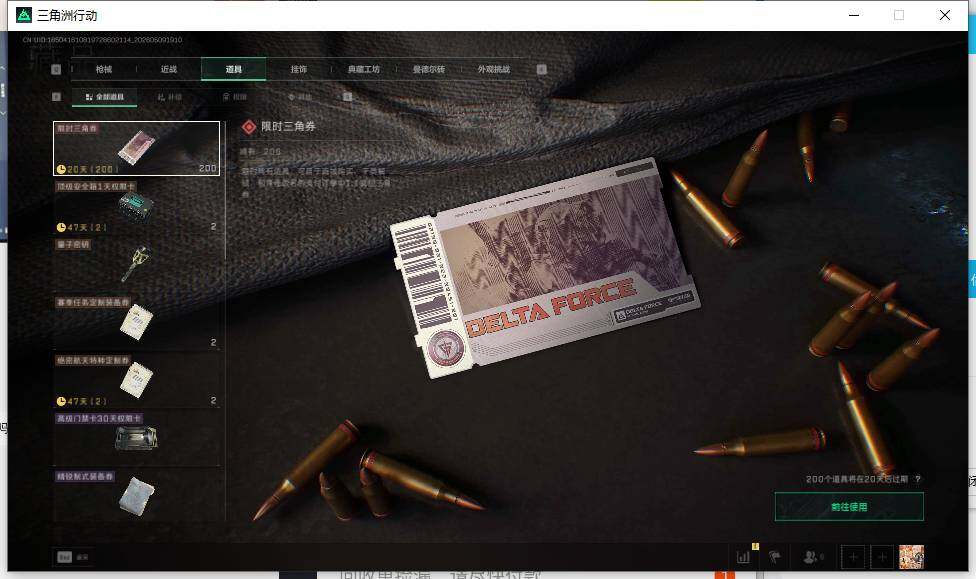
Task: Open the statistics bar chart icon
Action: [x=743, y=557]
